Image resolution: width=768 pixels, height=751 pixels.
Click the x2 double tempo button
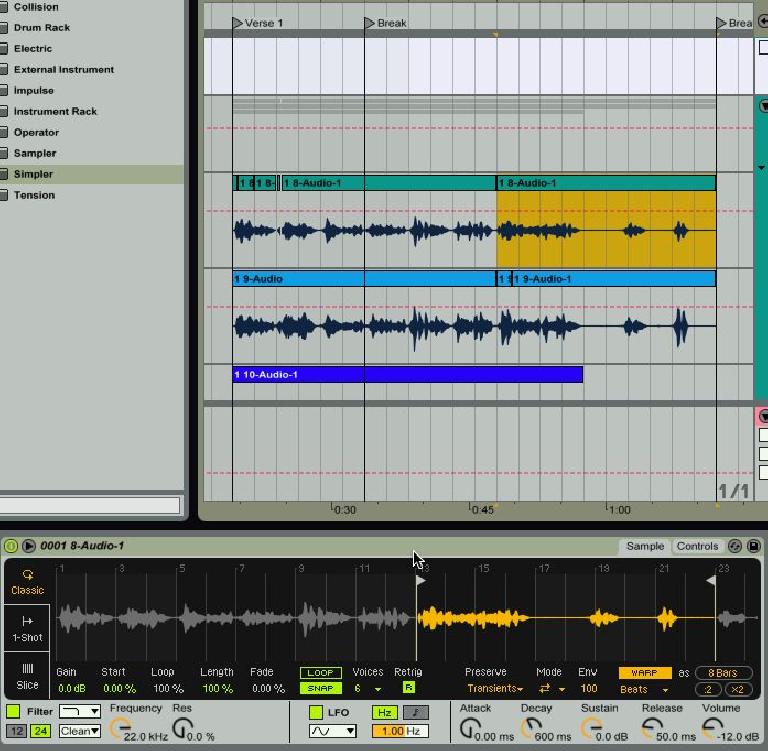738,689
